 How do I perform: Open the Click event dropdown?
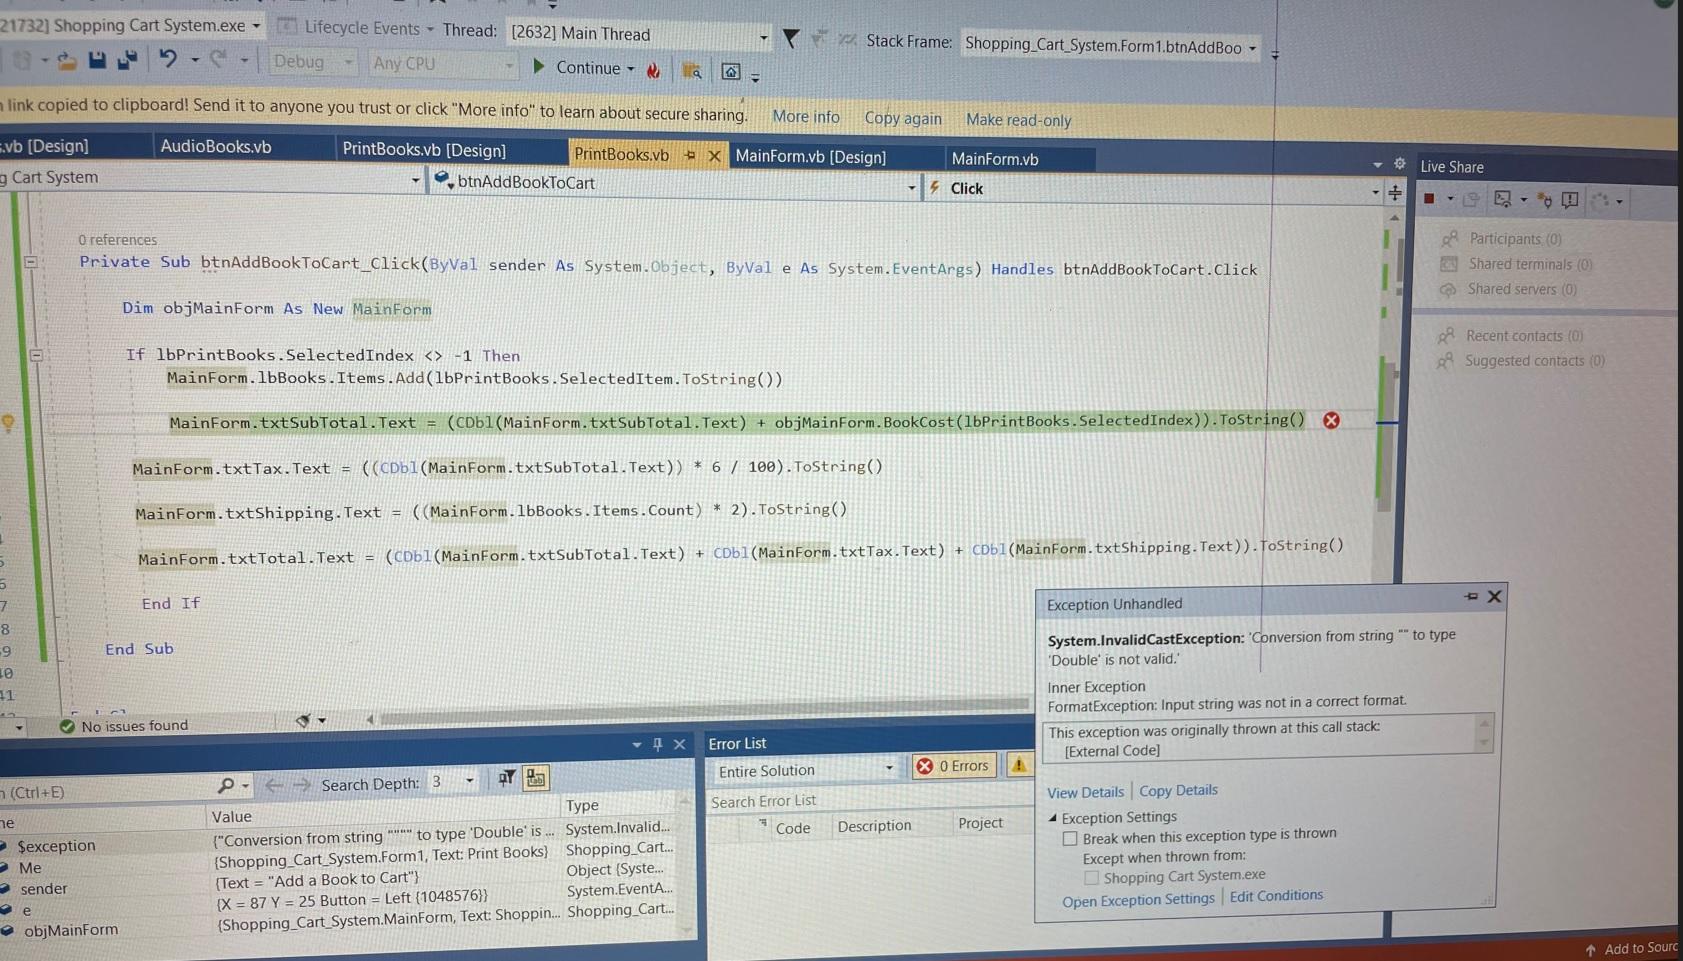coord(1375,191)
